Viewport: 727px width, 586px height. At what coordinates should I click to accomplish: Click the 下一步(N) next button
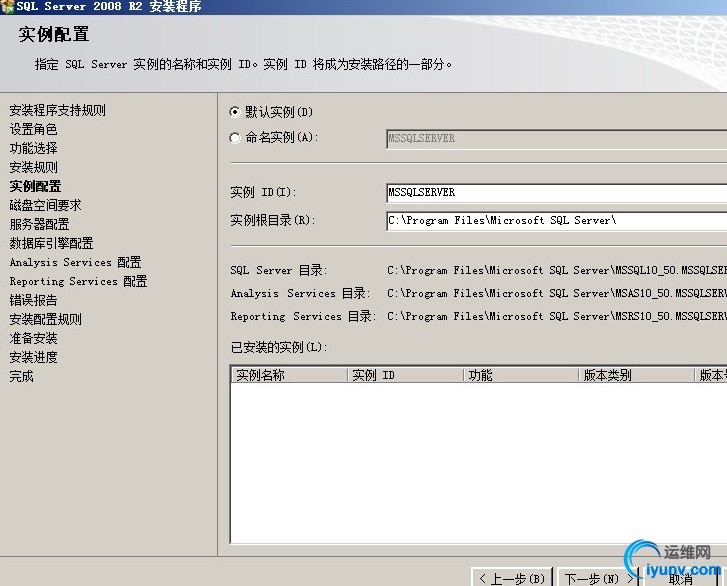(x=598, y=578)
